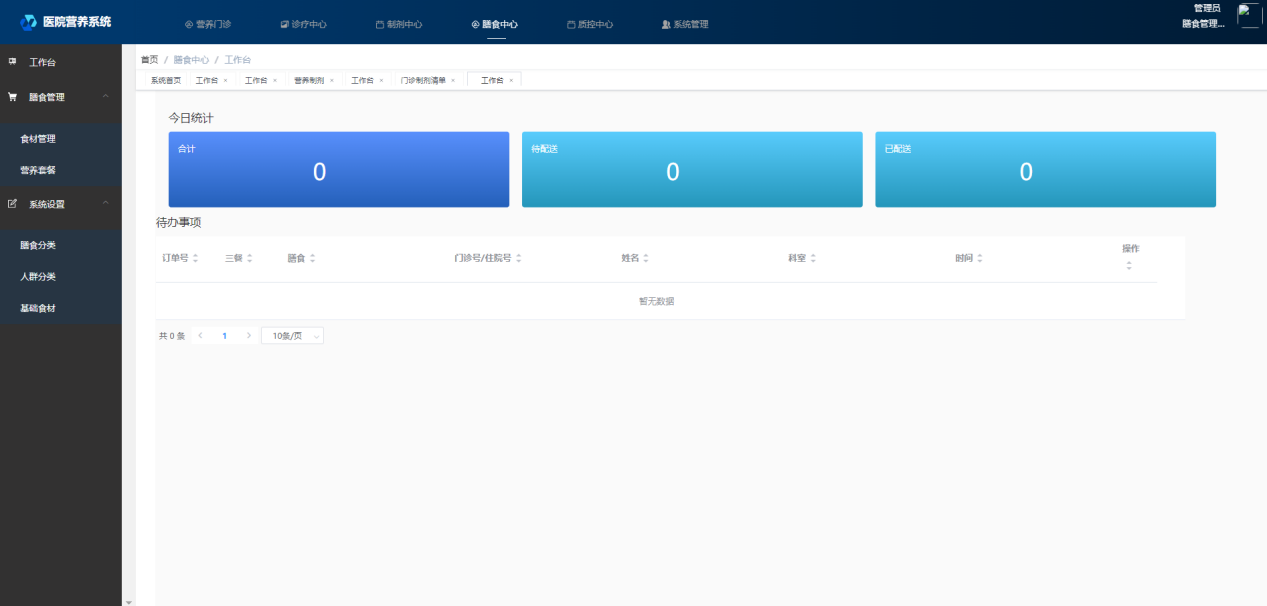1267x606 pixels.
Task: Open 诊疗中心 in the top navigation
Action: click(x=303, y=24)
